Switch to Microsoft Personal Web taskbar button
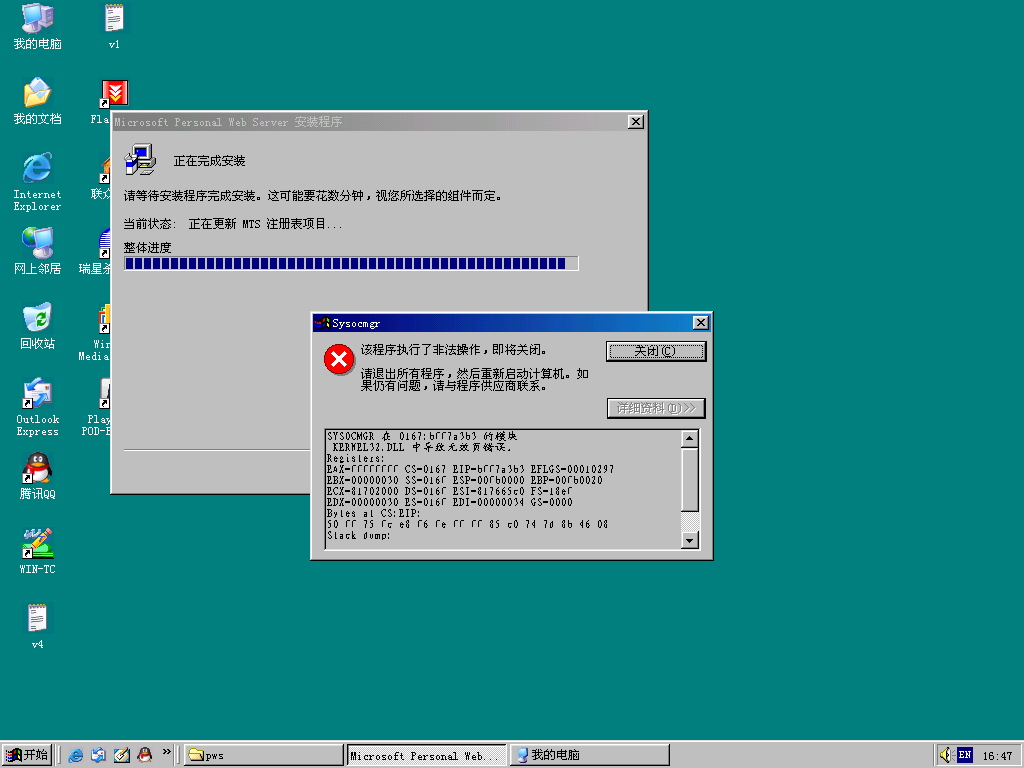The width and height of the screenshot is (1024, 768). pos(426,755)
